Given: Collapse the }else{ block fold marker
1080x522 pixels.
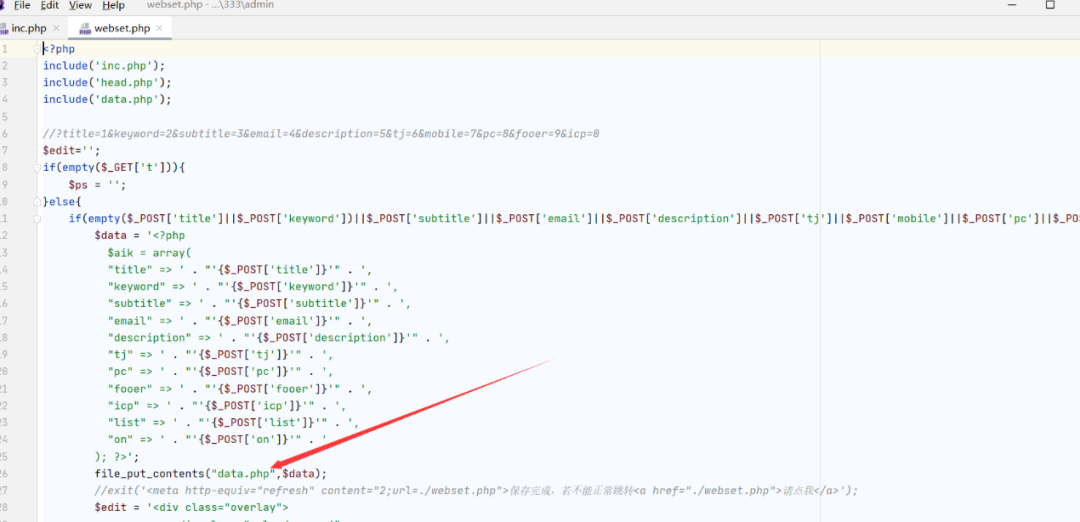Looking at the screenshot, I should click(x=37, y=202).
